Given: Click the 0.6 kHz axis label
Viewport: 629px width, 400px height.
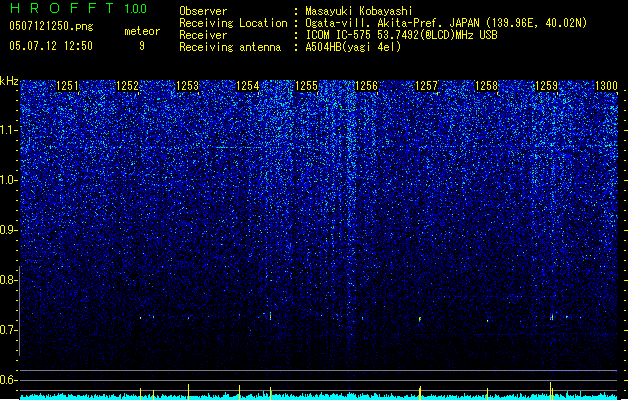Looking at the screenshot, I should pos(9,380).
